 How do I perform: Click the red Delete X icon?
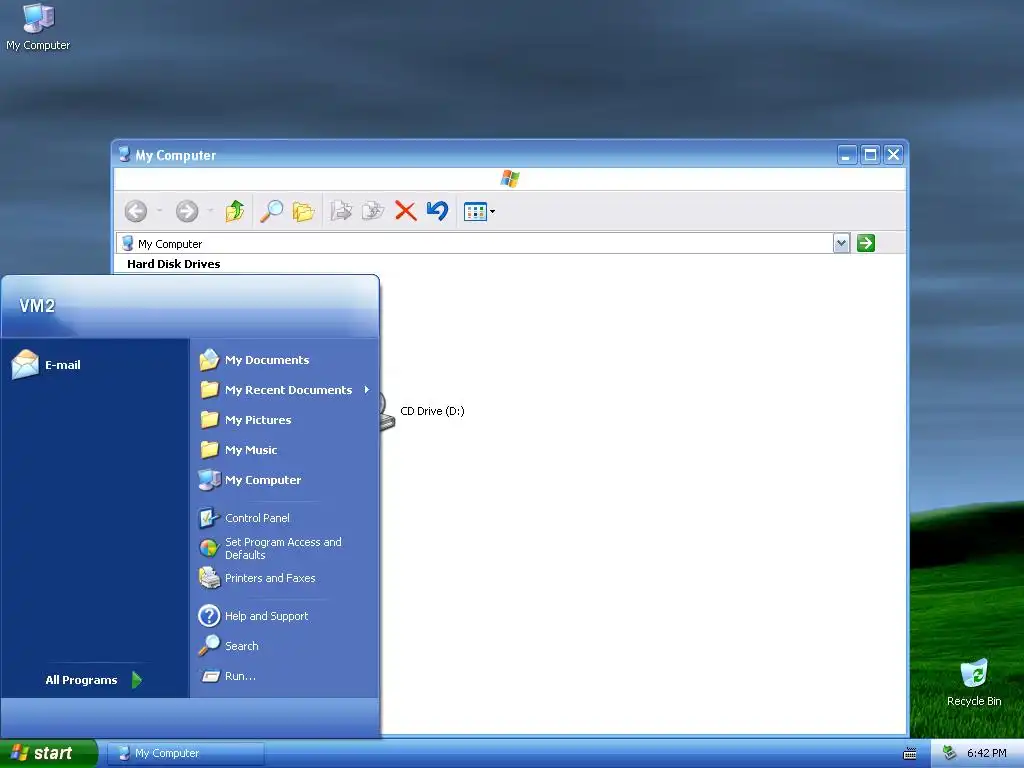[x=406, y=211]
